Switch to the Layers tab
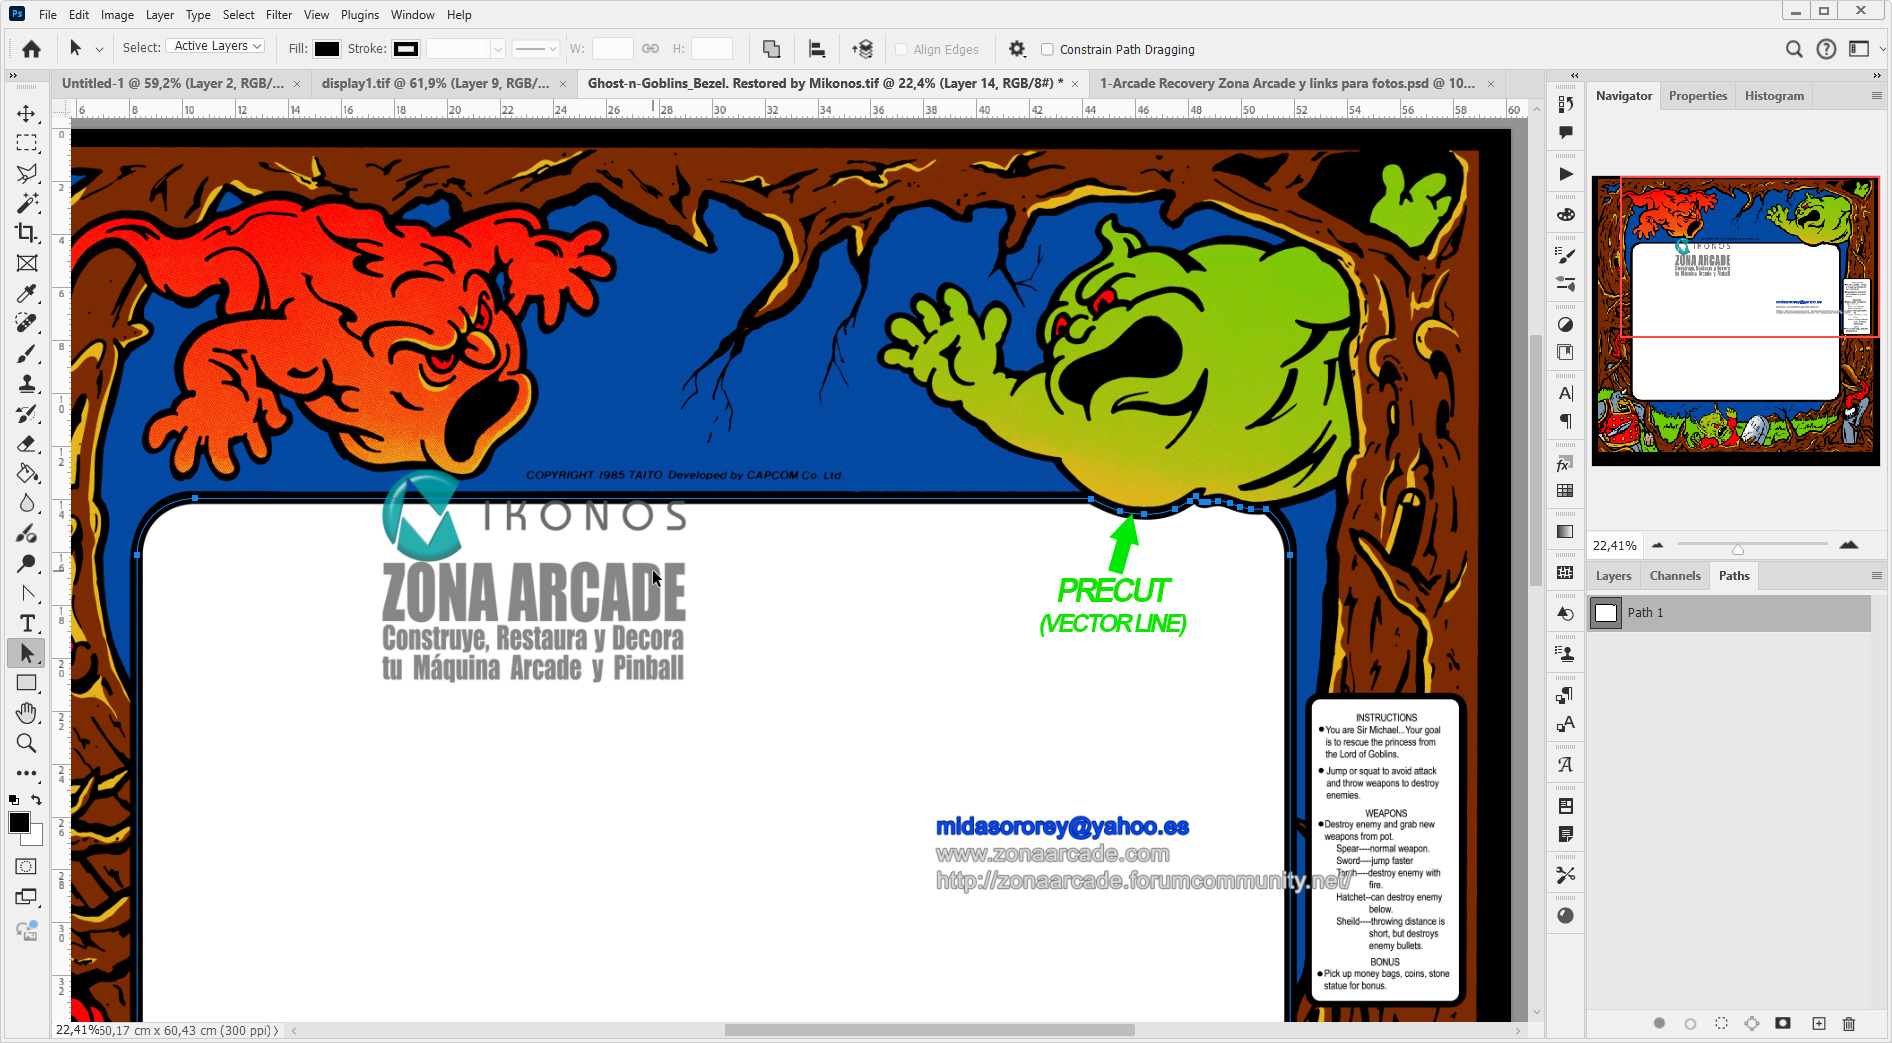Viewport: 1892px width, 1043px height. pos(1613,576)
